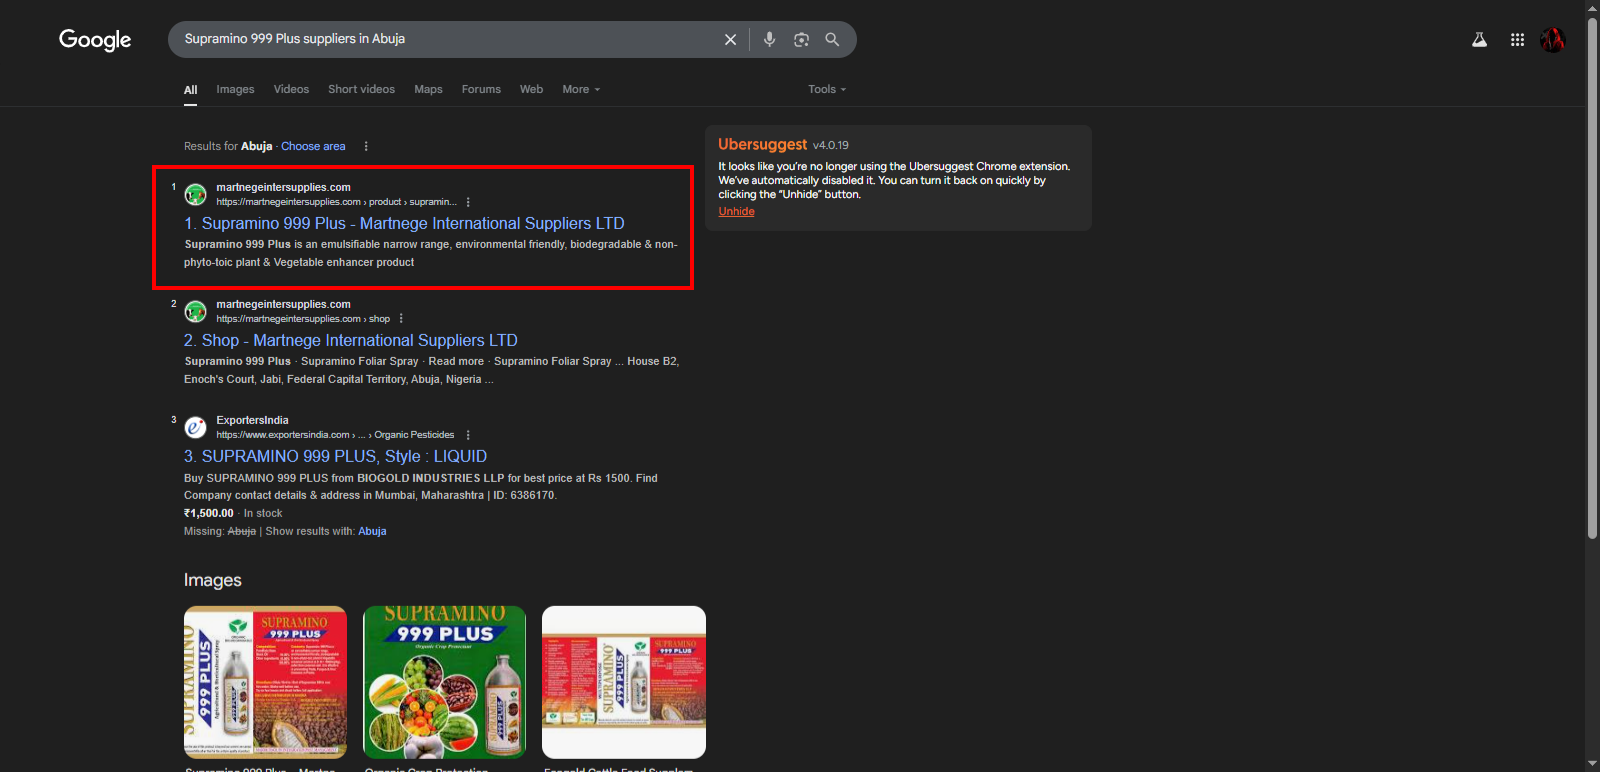Open three-dot menu of the shop result
This screenshot has height=772, width=1600.
[401, 319]
